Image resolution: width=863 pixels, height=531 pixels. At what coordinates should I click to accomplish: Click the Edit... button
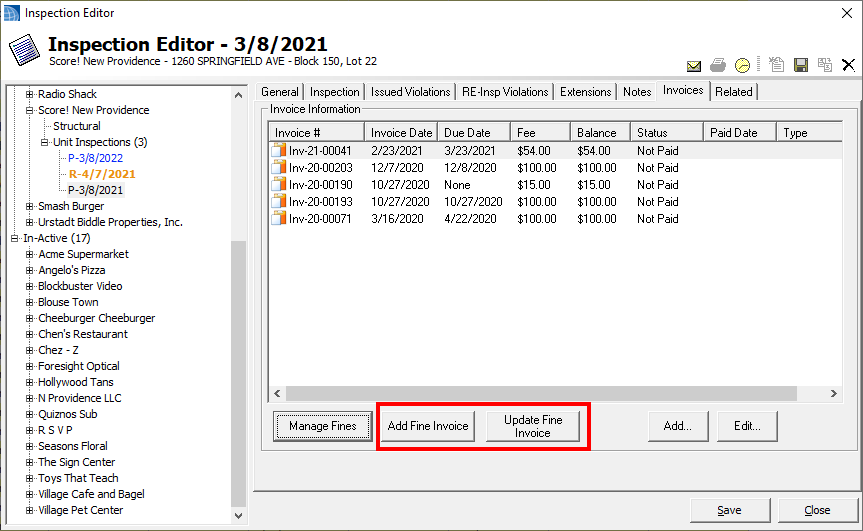point(747,426)
